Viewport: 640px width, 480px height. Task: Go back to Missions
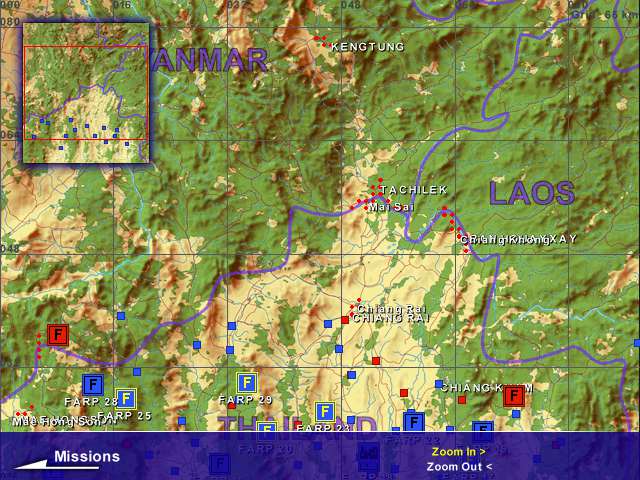point(68,458)
